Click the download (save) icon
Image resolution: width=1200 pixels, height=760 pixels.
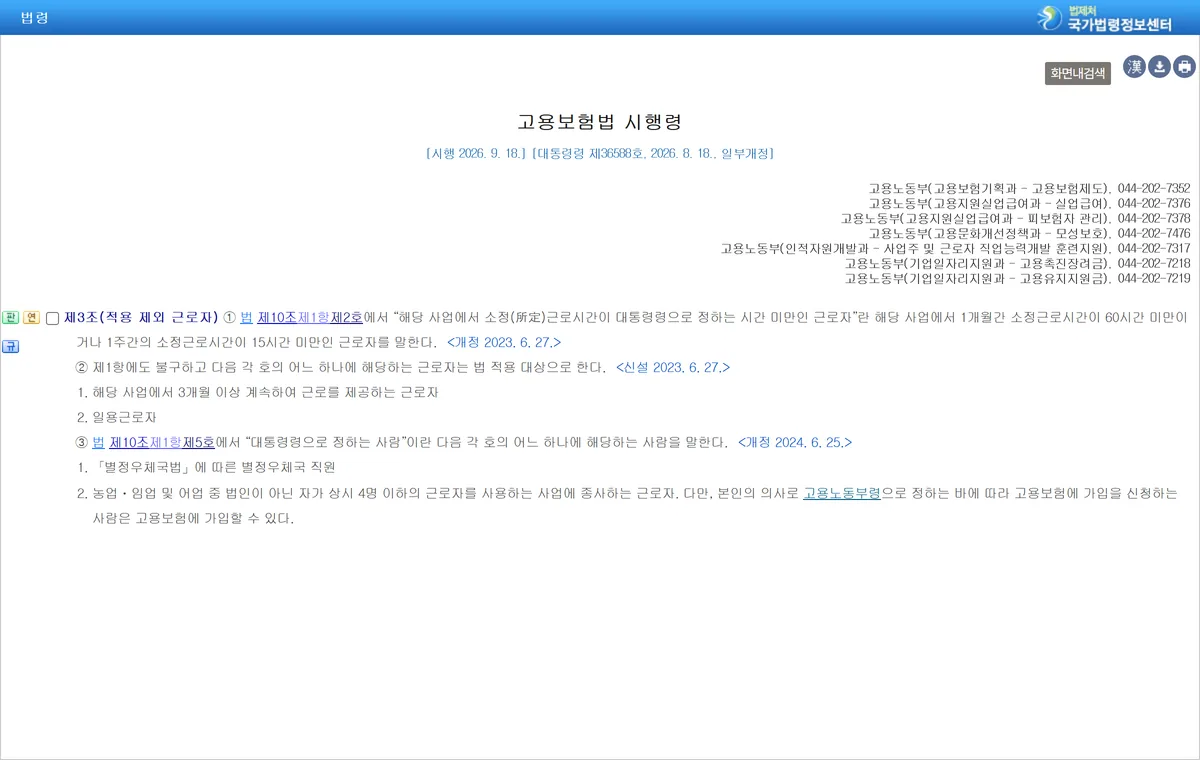1159,67
